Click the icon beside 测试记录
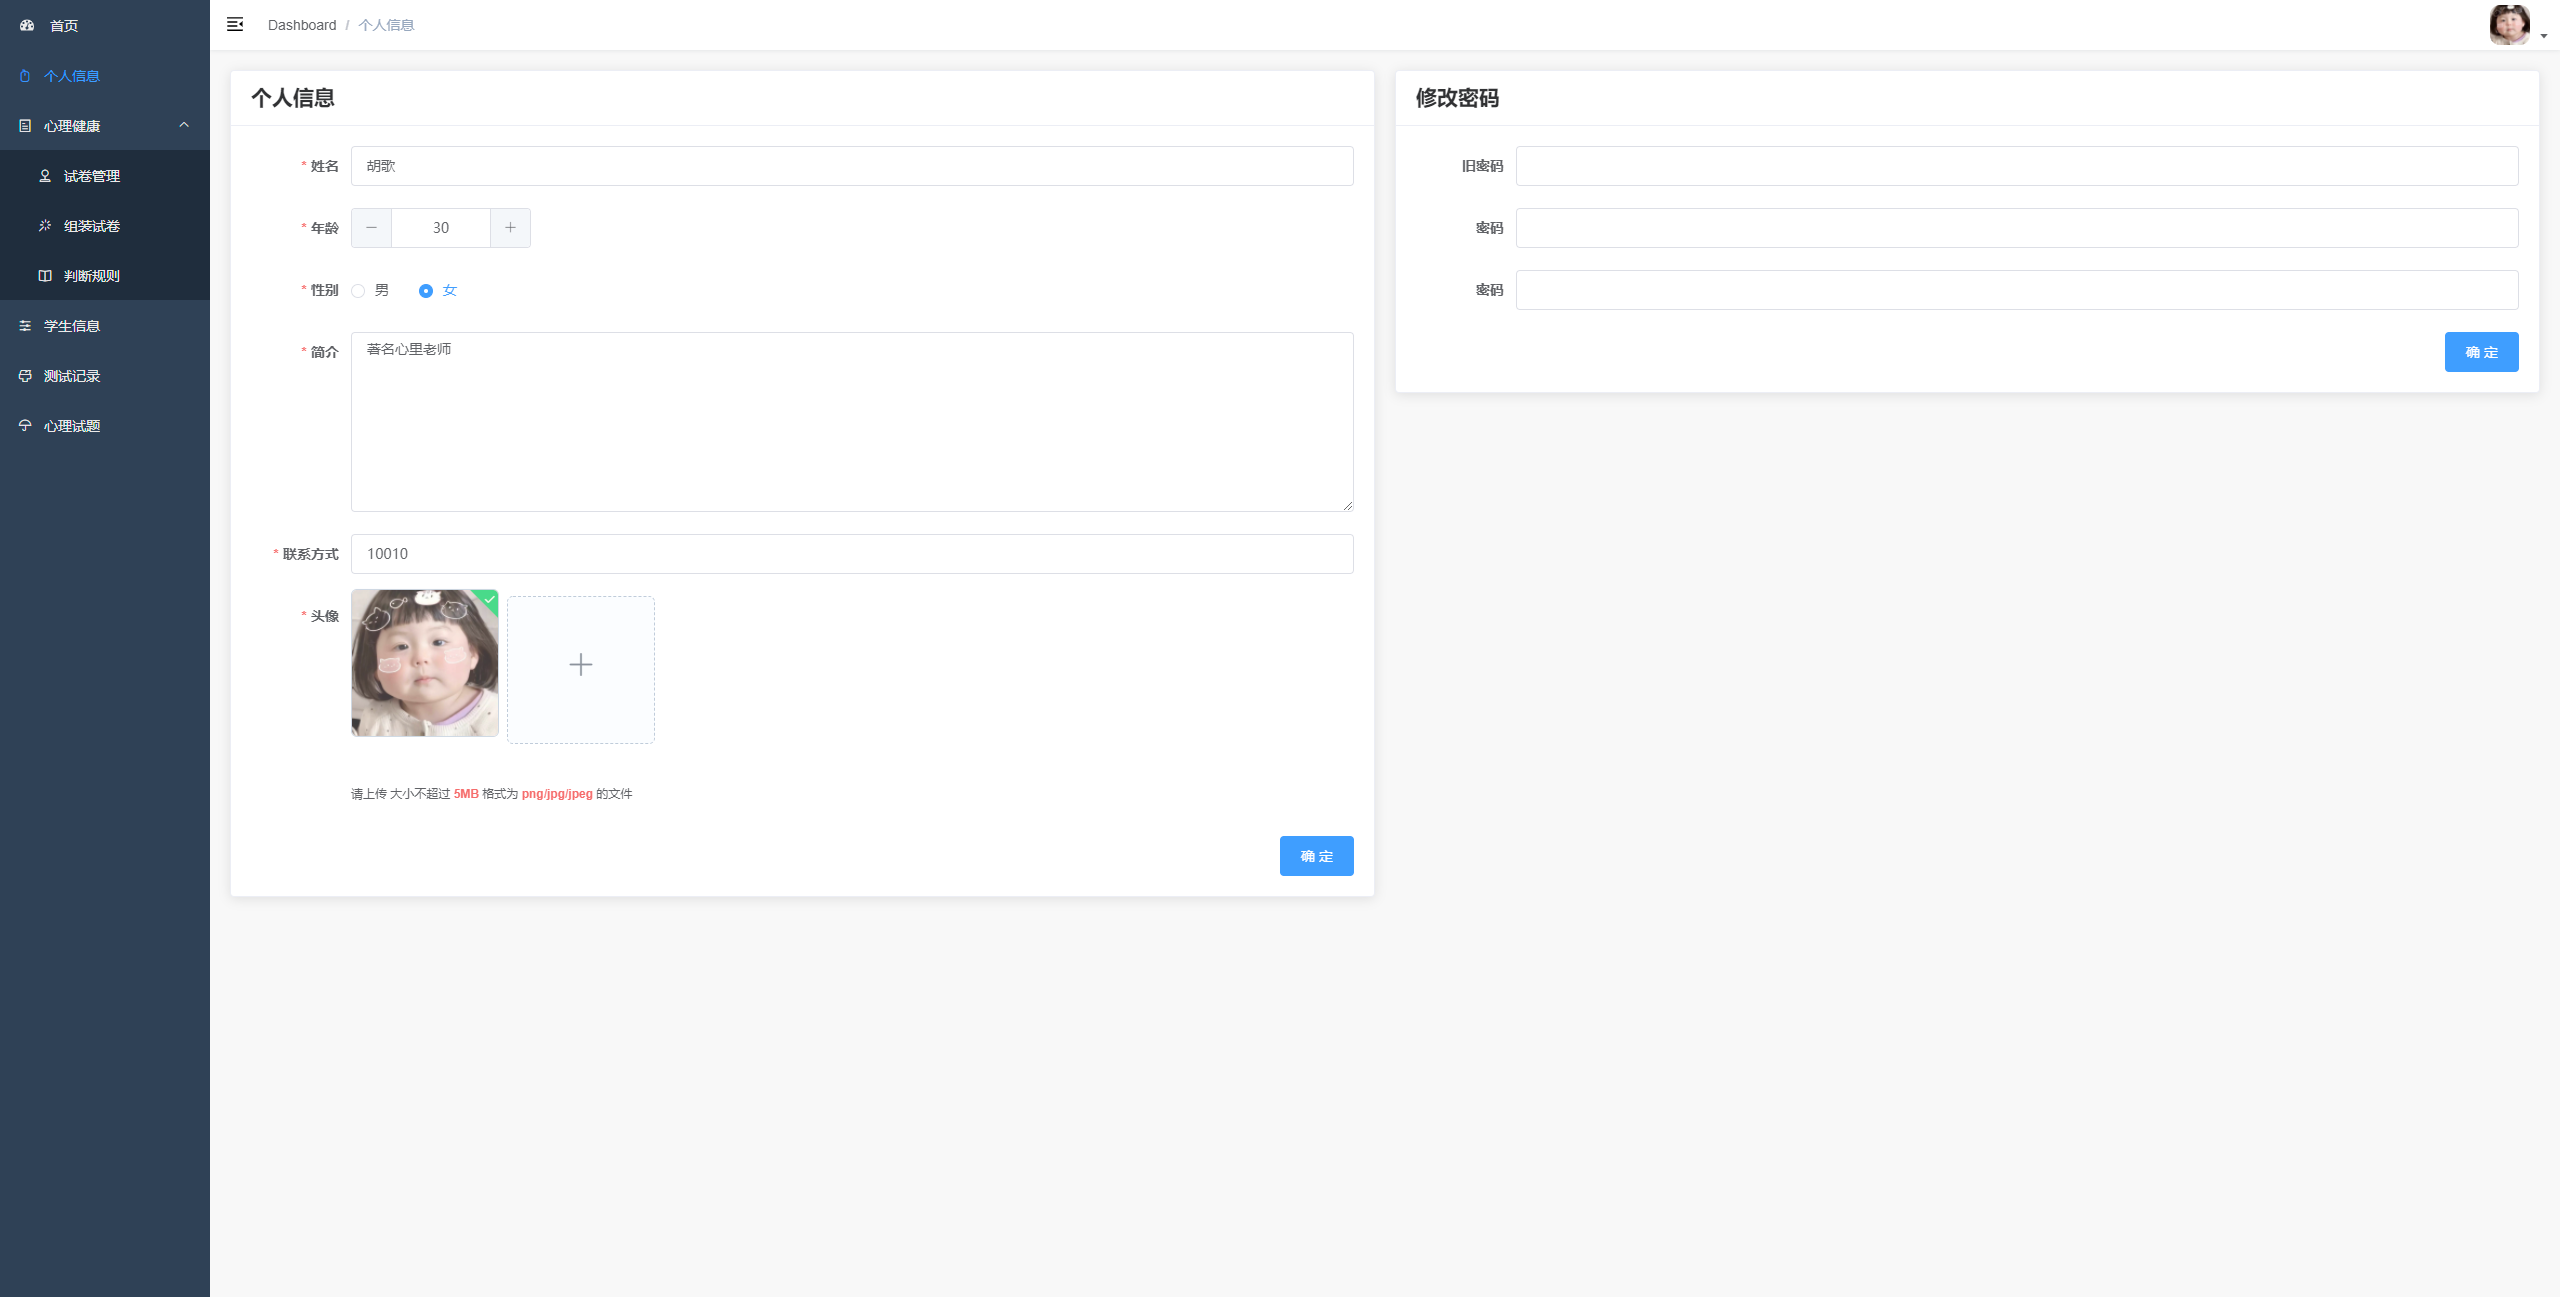The image size is (2560, 1297). coord(25,376)
